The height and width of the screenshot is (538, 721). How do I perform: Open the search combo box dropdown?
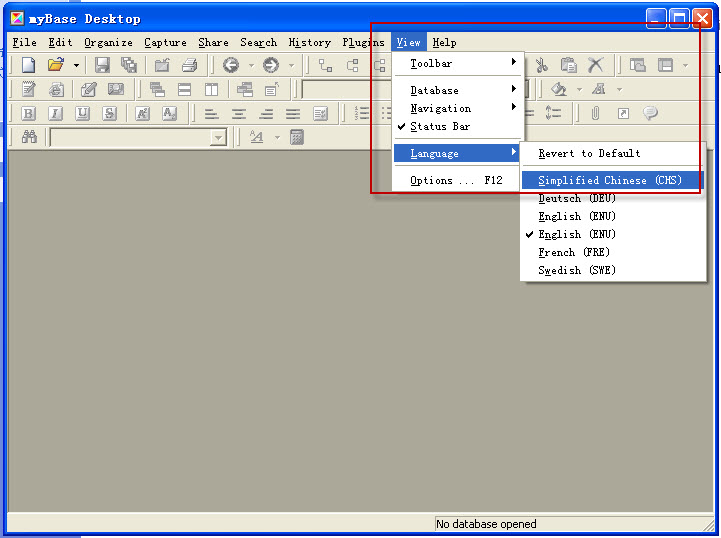(218, 137)
